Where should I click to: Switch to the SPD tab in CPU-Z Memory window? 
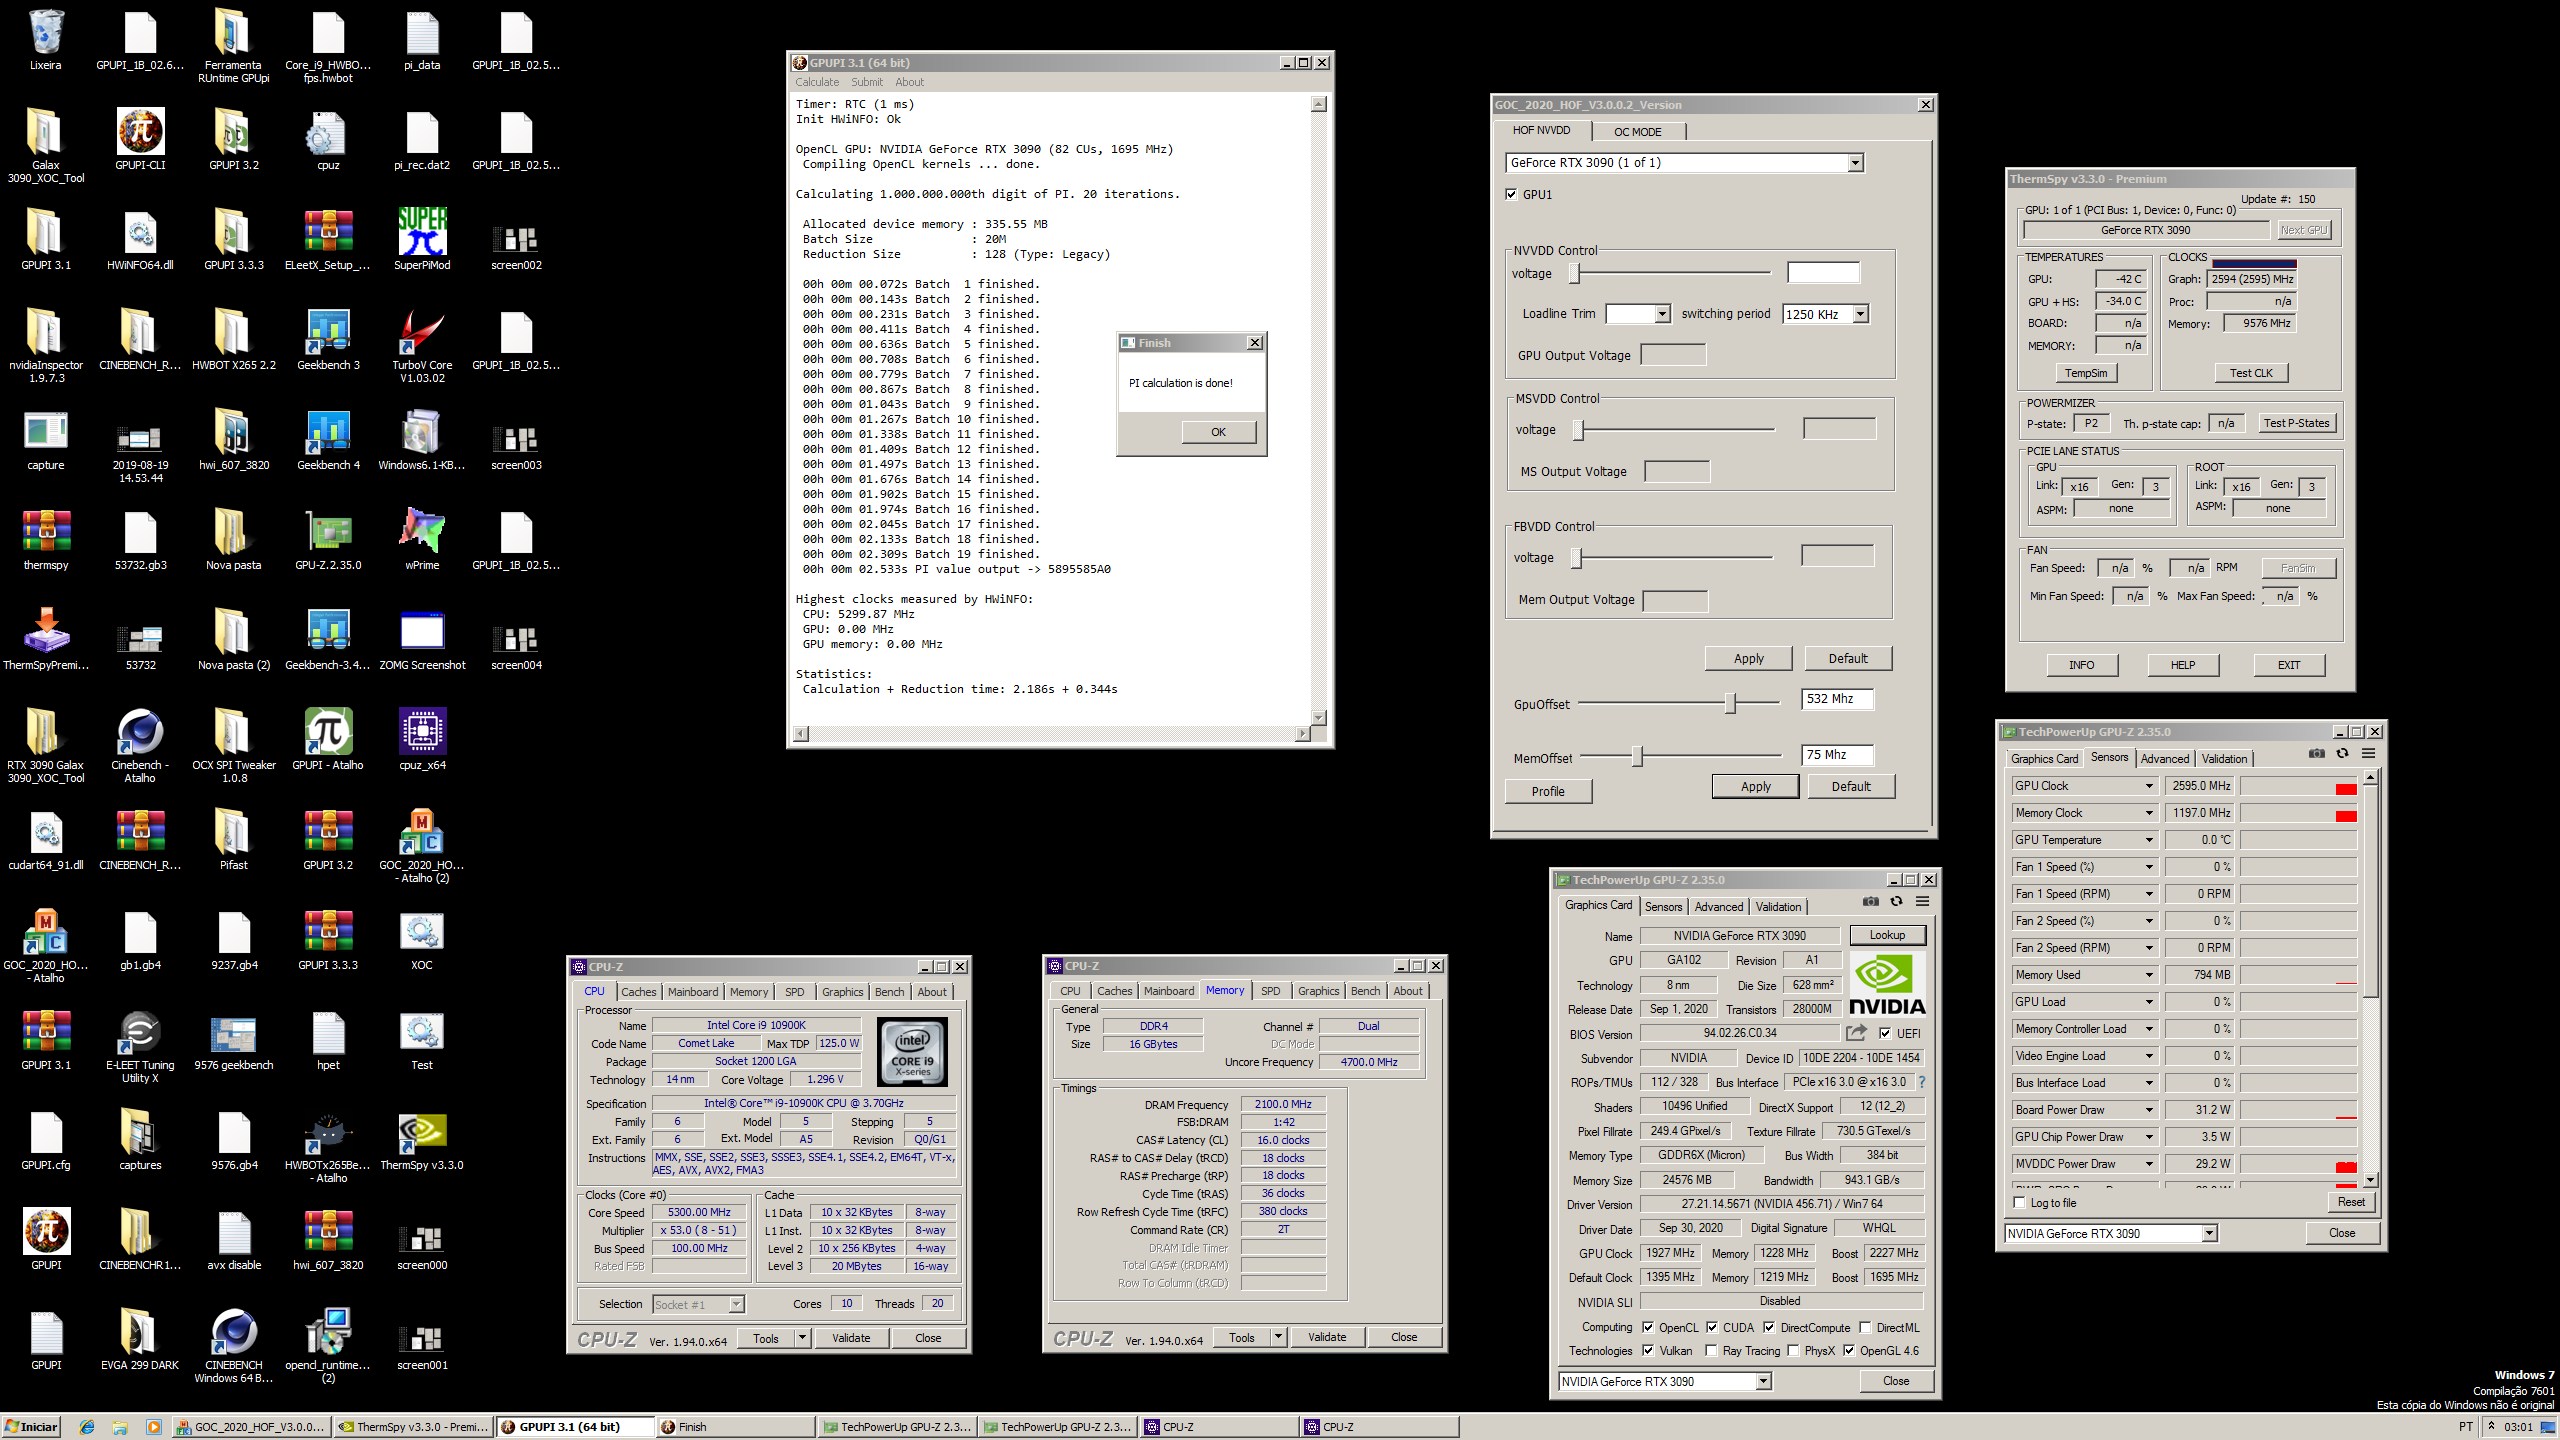[1270, 991]
